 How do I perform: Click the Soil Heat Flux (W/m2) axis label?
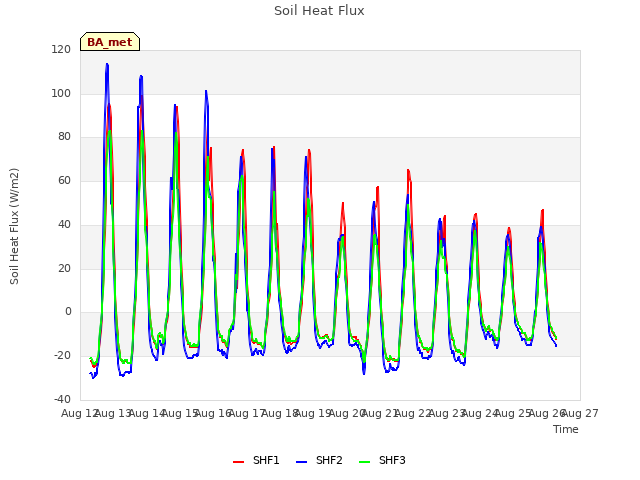pyautogui.click(x=14, y=226)
